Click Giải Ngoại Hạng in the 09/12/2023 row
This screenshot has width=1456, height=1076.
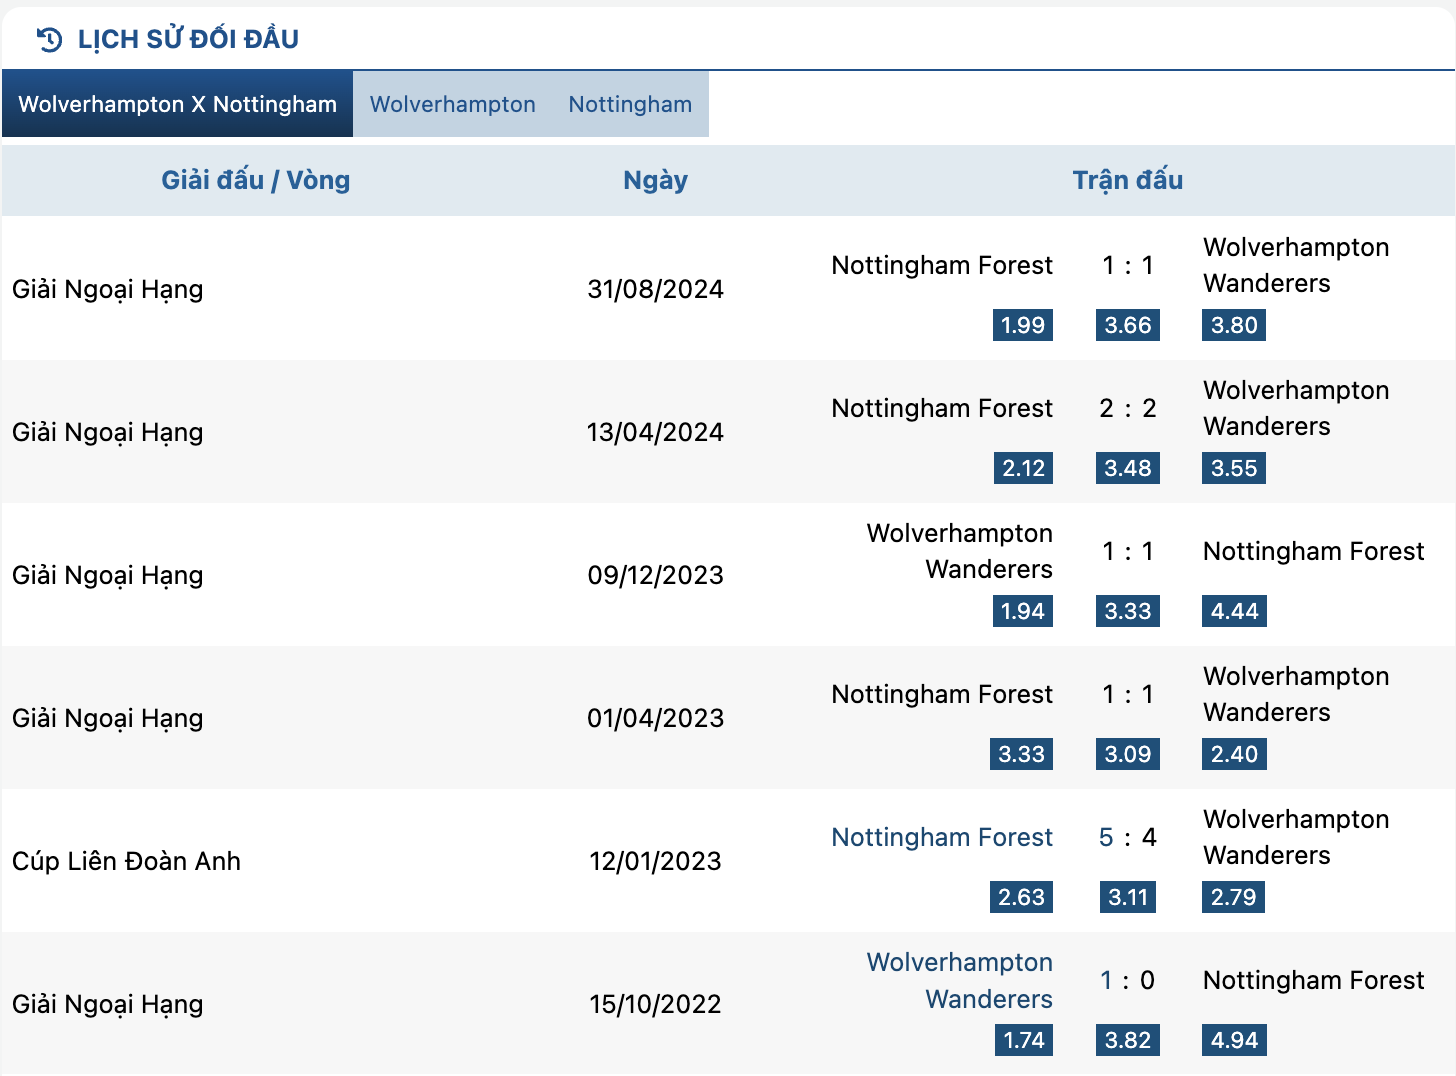(x=108, y=575)
